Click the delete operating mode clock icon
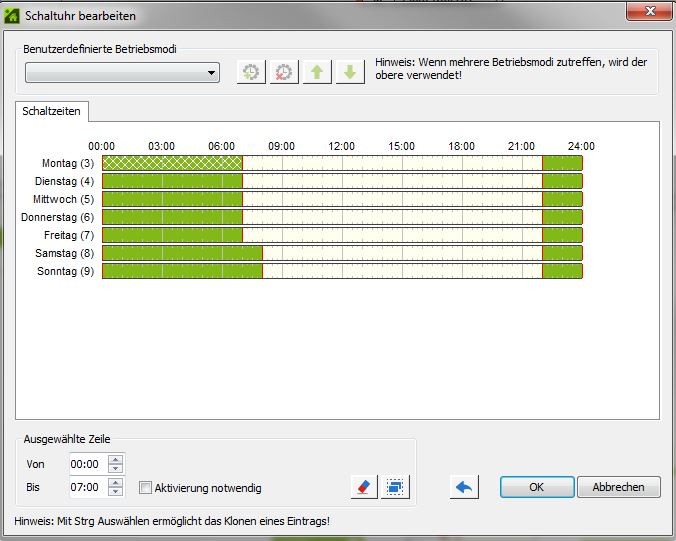 (x=284, y=72)
